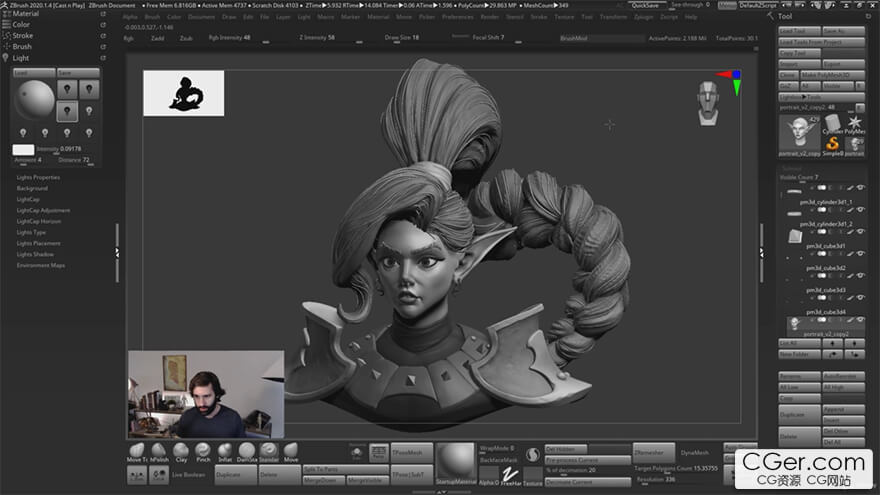Expand the Lights Placement section
880x495 pixels.
[x=38, y=244]
